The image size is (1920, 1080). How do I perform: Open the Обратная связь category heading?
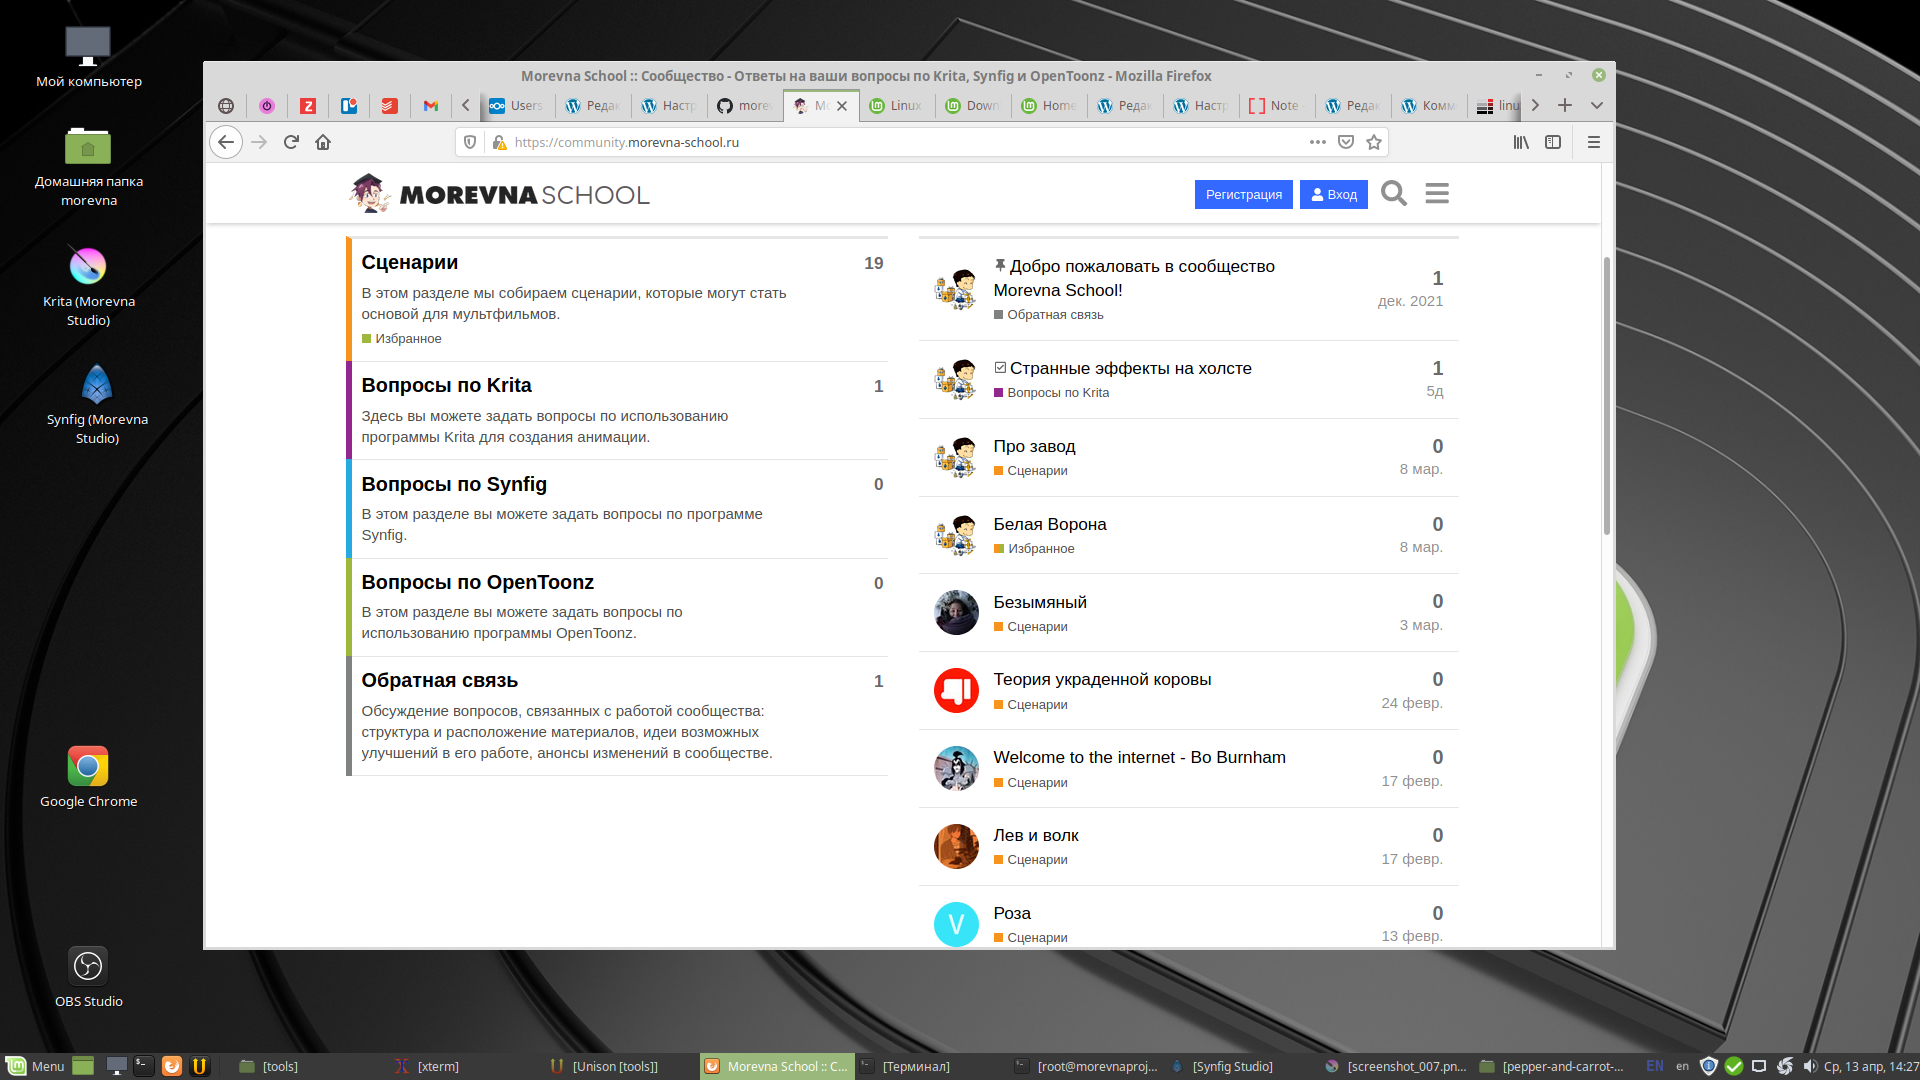(x=439, y=680)
